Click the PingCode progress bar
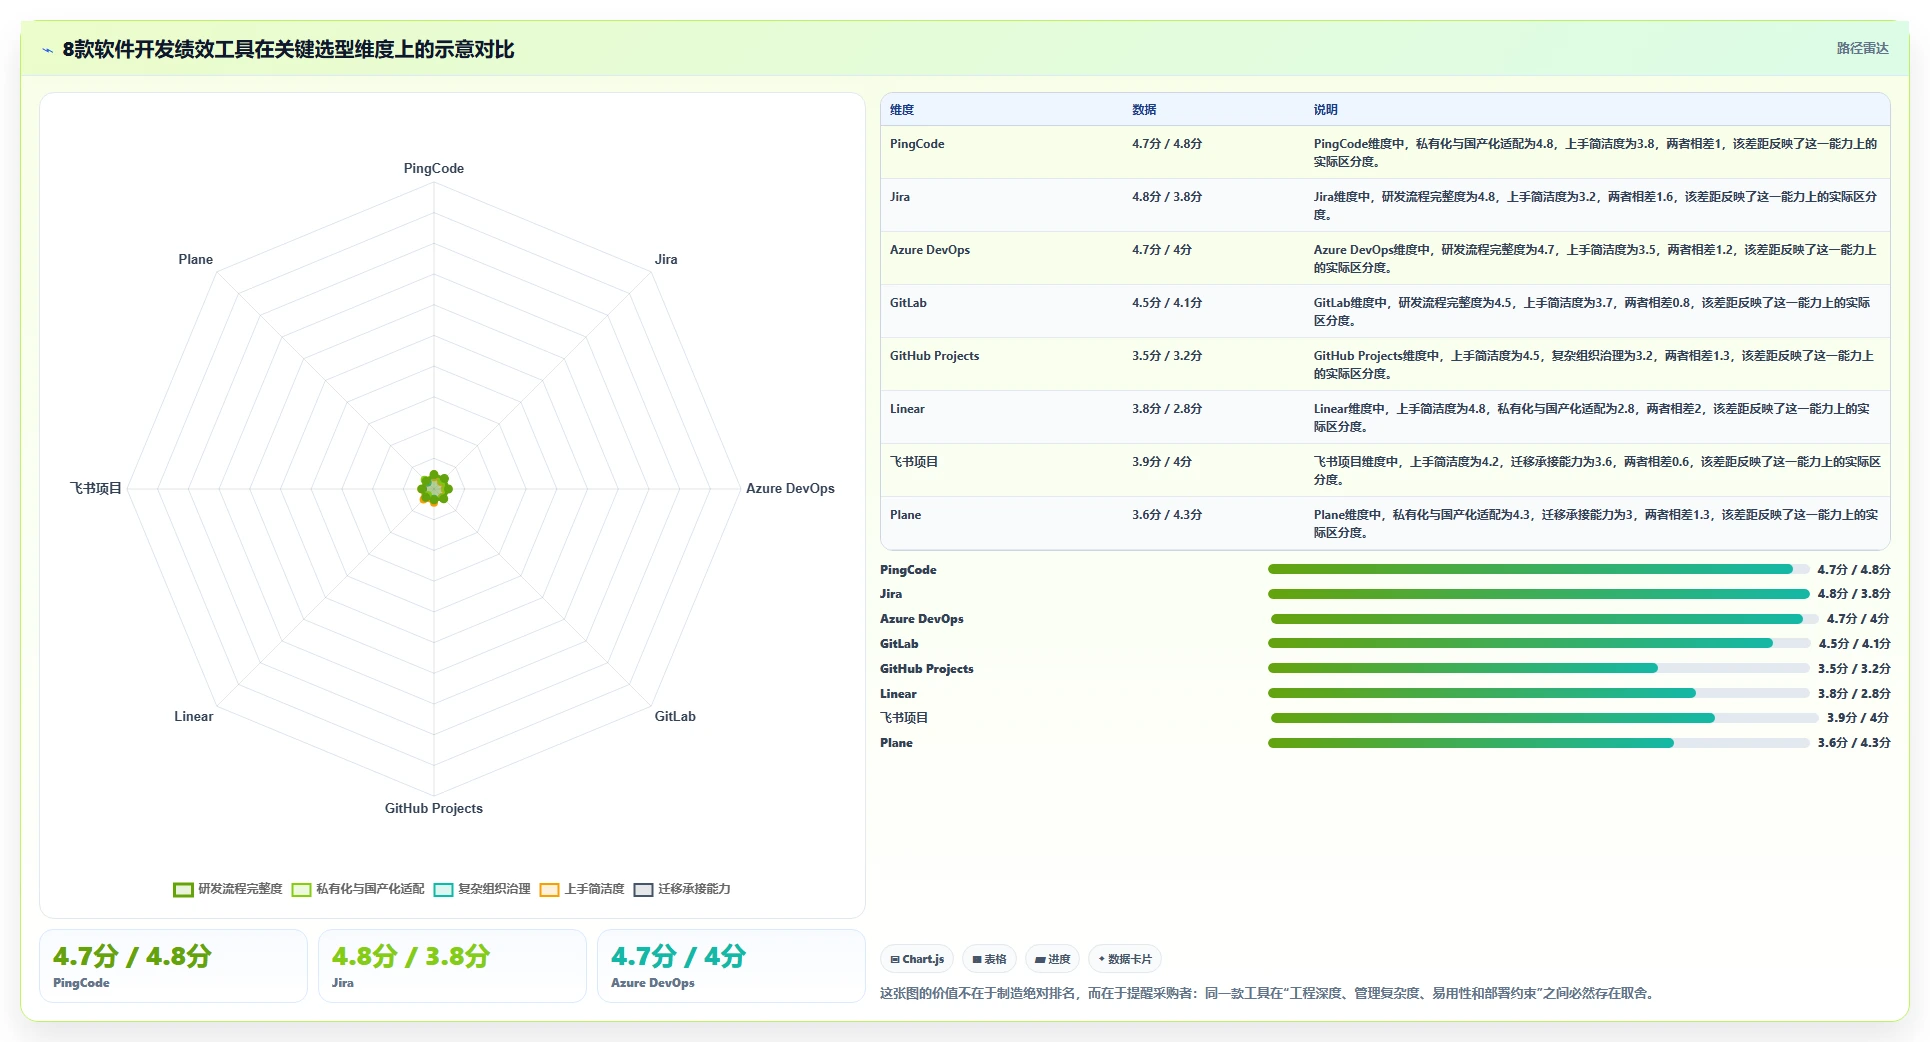This screenshot has width=1930, height=1042. tap(1538, 569)
